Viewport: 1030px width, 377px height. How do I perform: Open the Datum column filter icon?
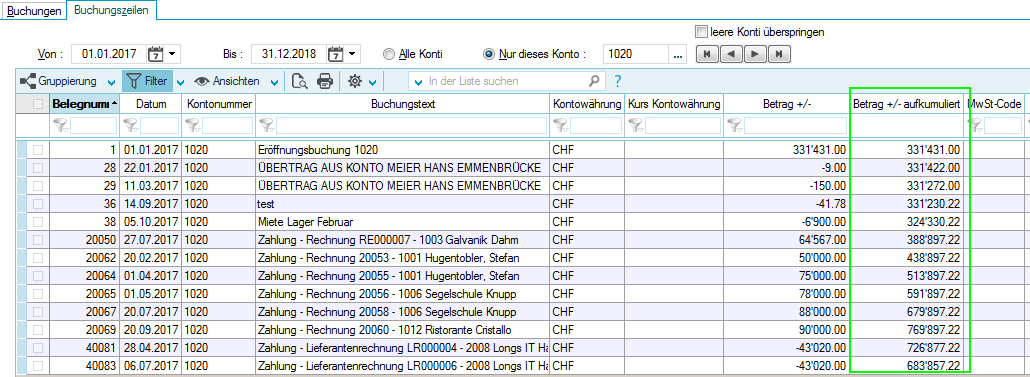(131, 124)
